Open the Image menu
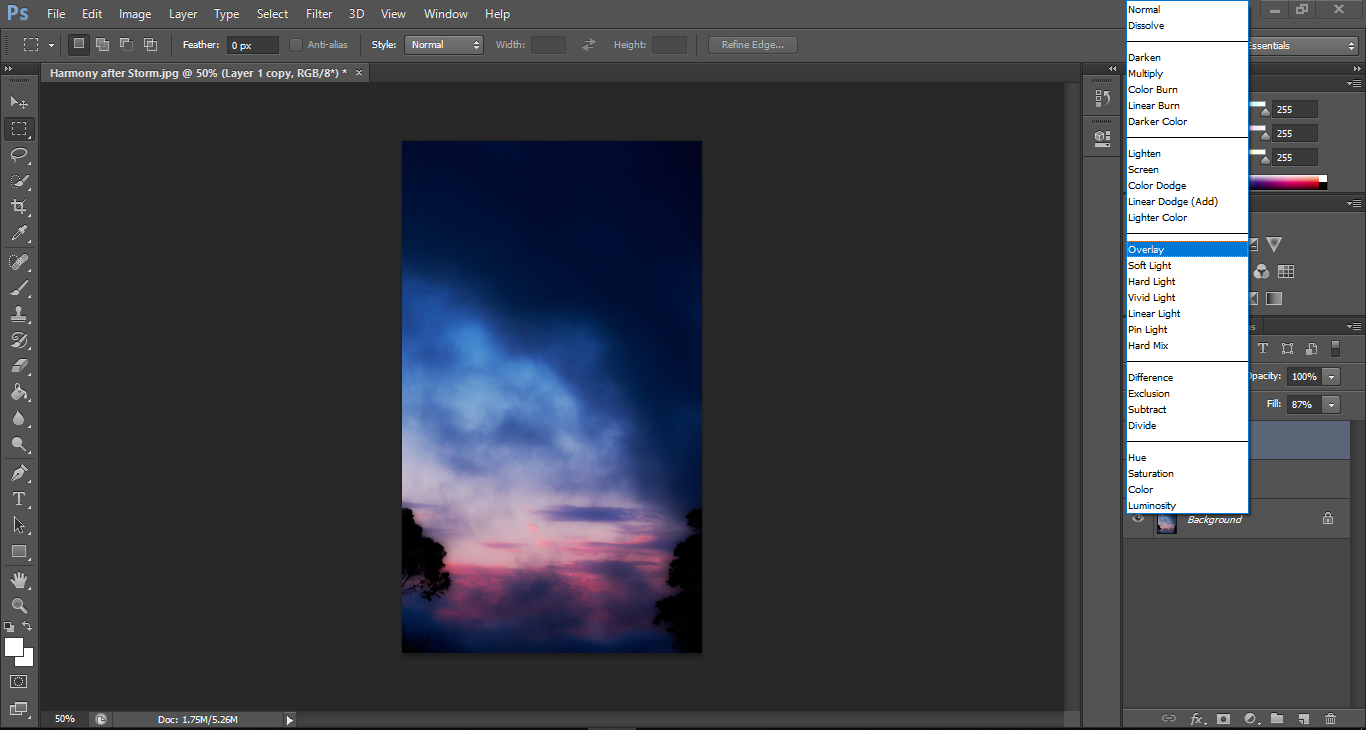The height and width of the screenshot is (730, 1366). tap(135, 14)
